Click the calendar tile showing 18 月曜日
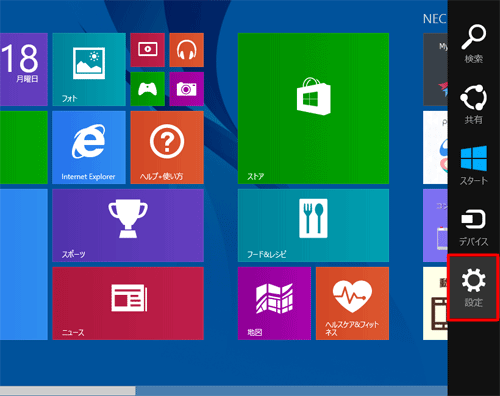The image size is (500, 396). (x=24, y=69)
